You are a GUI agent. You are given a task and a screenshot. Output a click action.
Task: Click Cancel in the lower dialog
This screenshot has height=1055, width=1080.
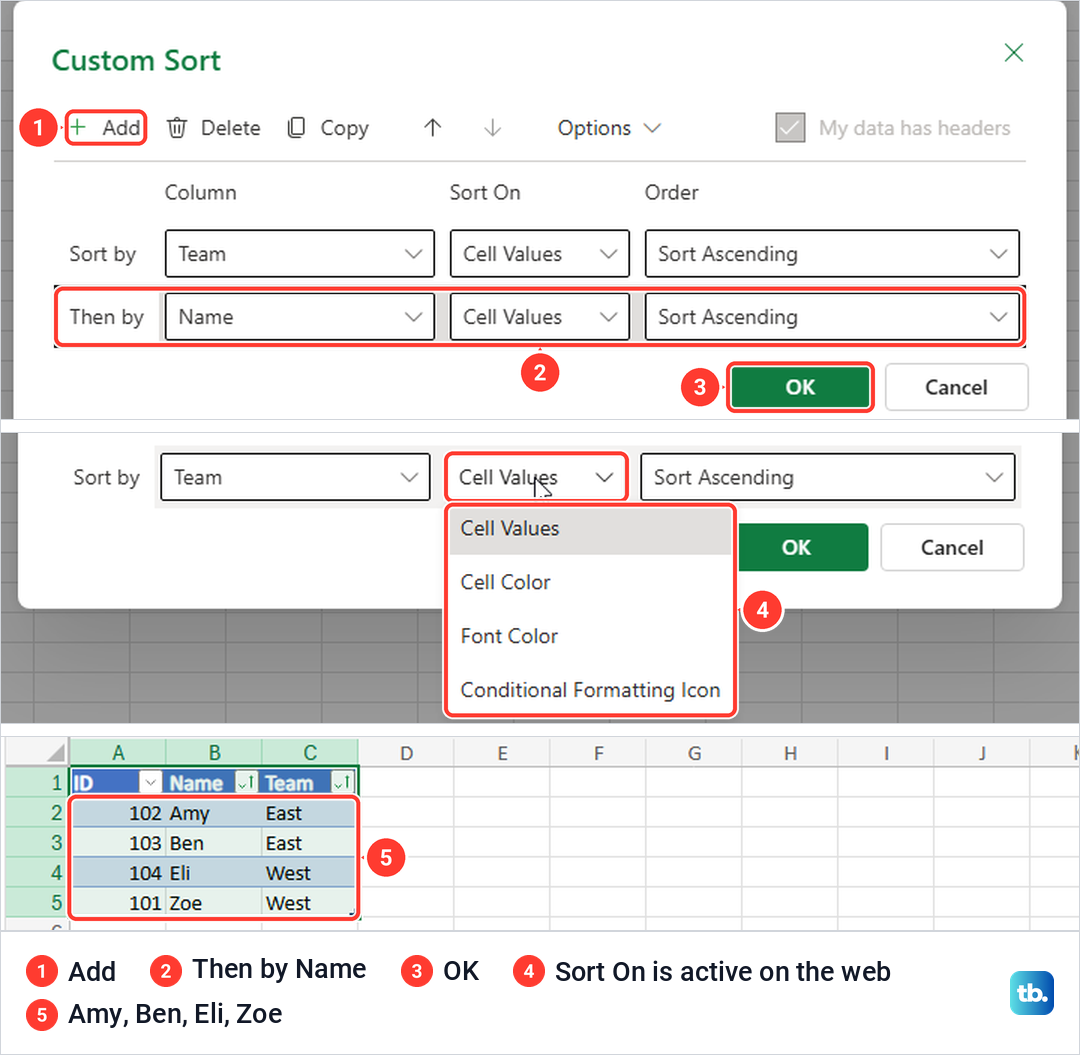pos(952,547)
